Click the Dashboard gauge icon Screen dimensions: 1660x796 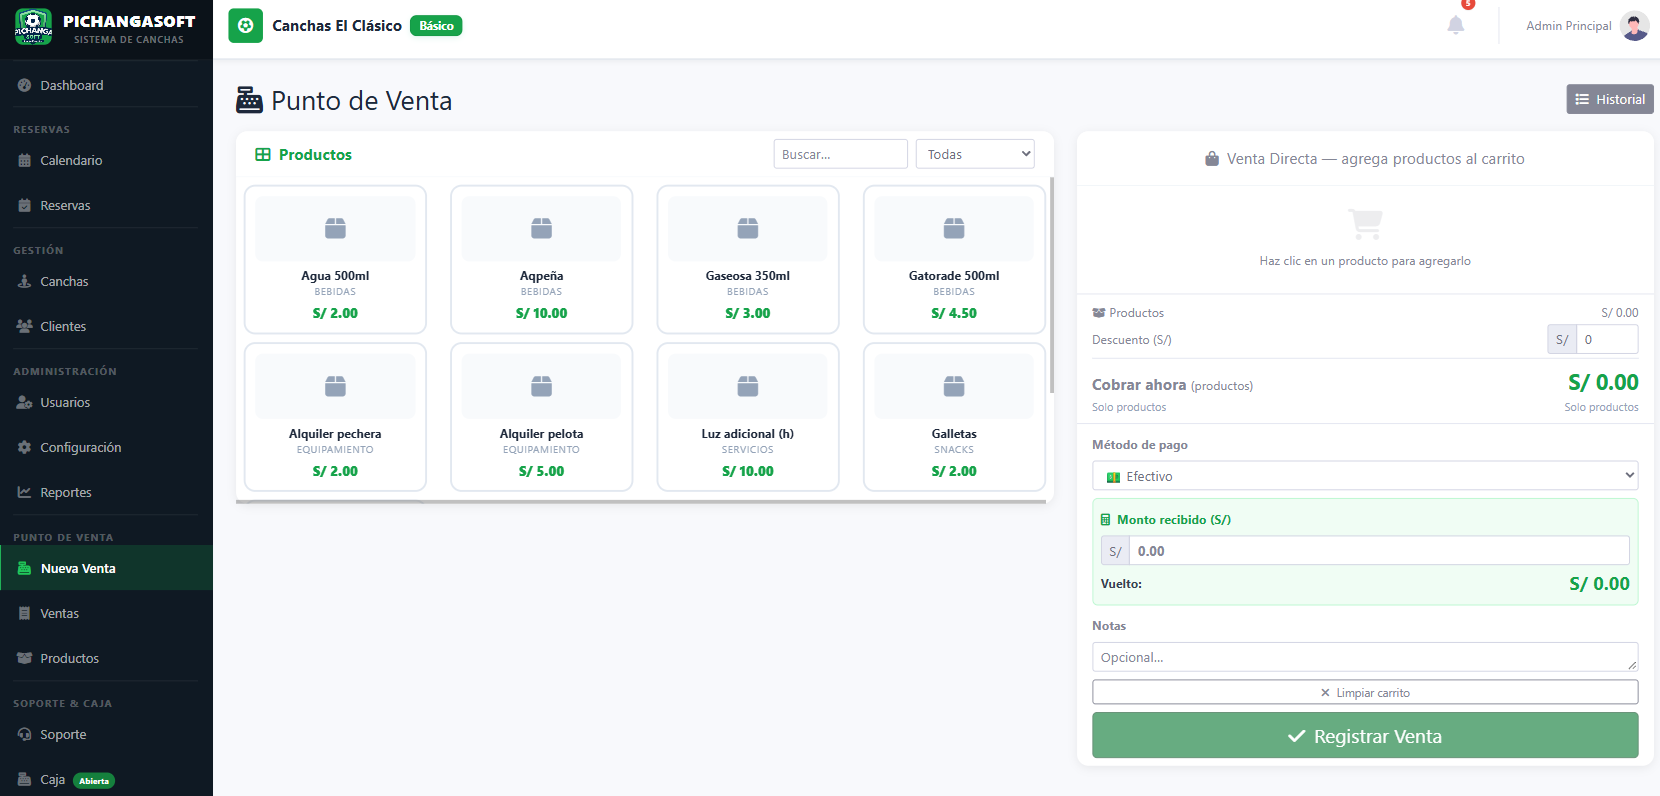(24, 85)
